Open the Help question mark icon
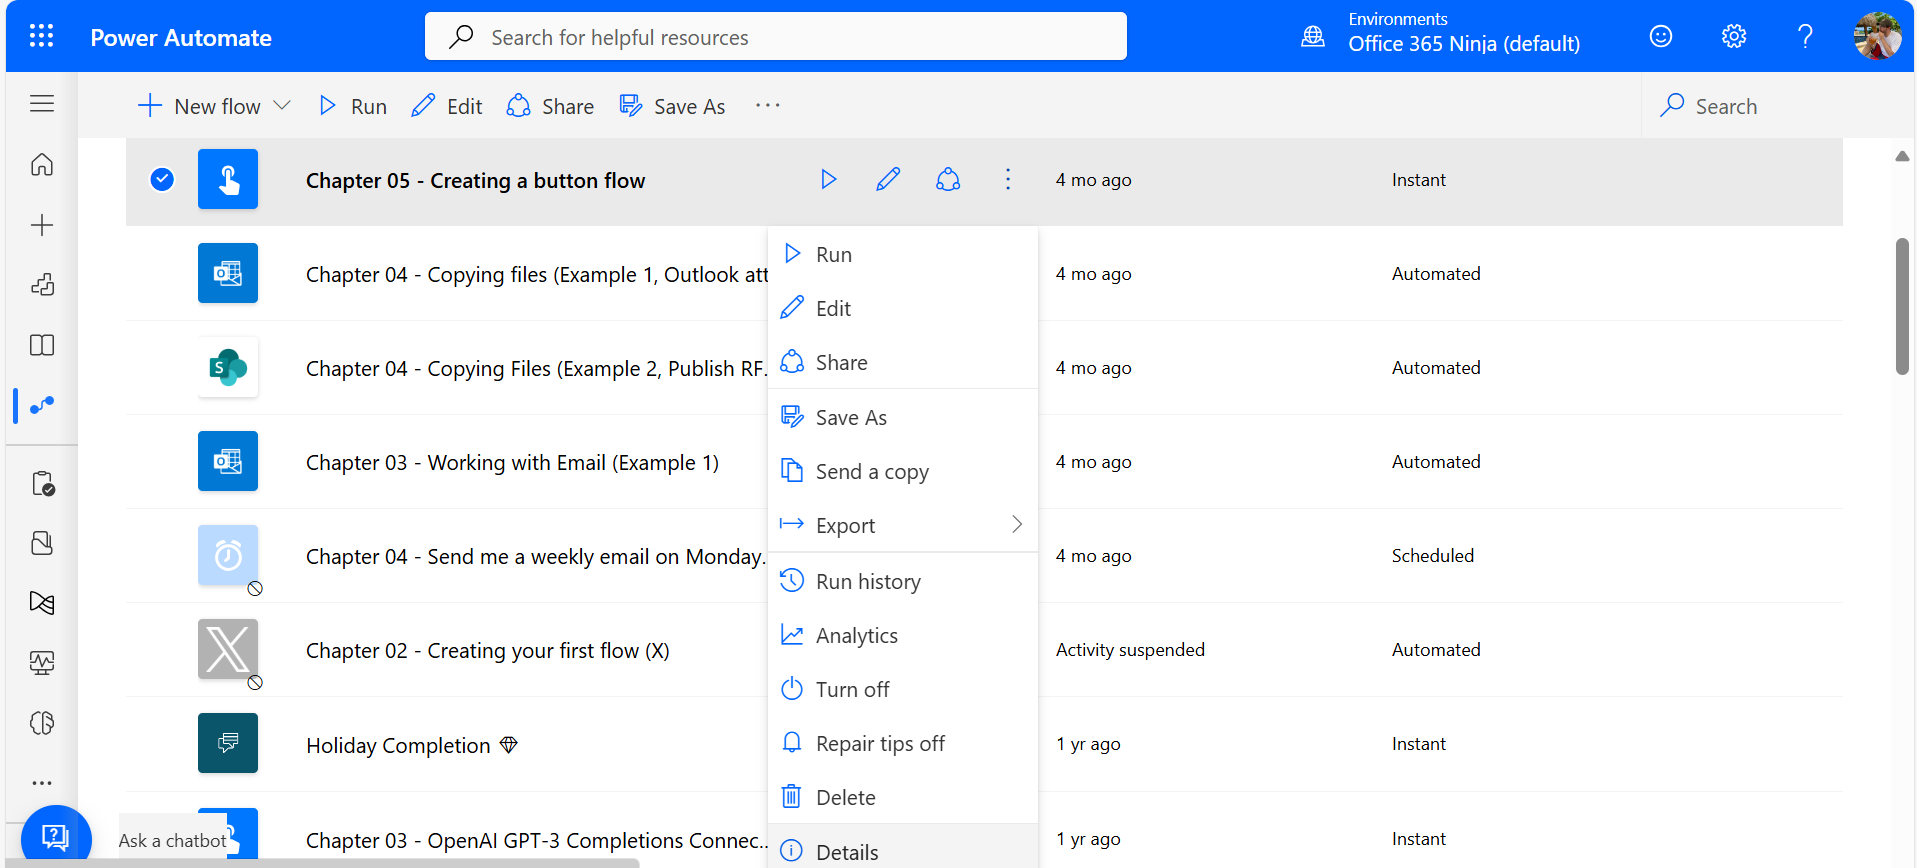The width and height of the screenshot is (1917, 868). point(1805,37)
